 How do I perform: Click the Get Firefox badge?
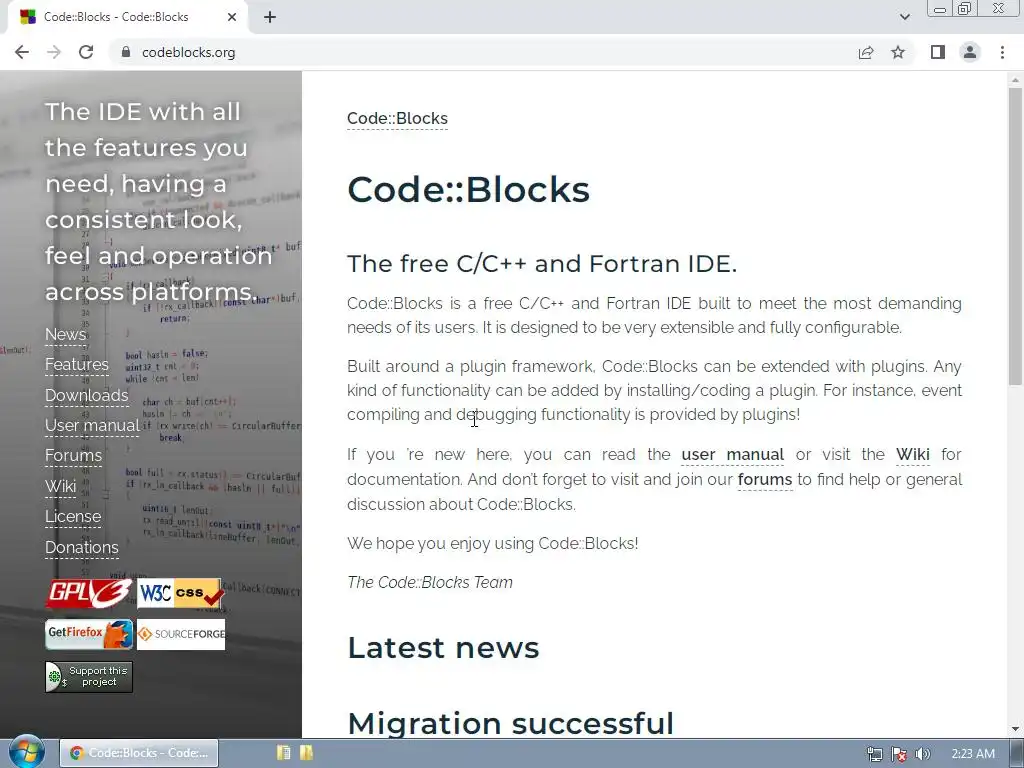pos(89,634)
